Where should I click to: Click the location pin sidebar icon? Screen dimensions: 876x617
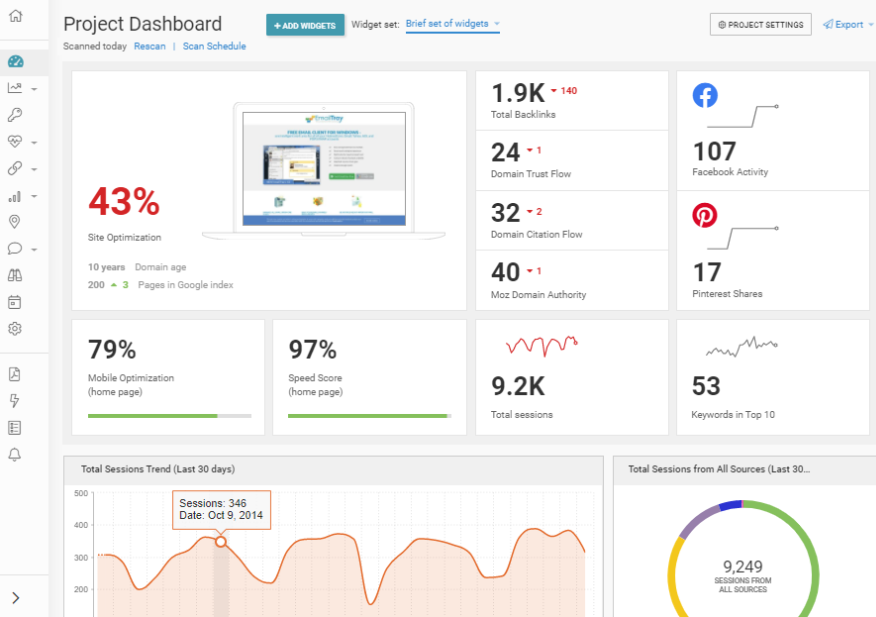pyautogui.click(x=15, y=222)
